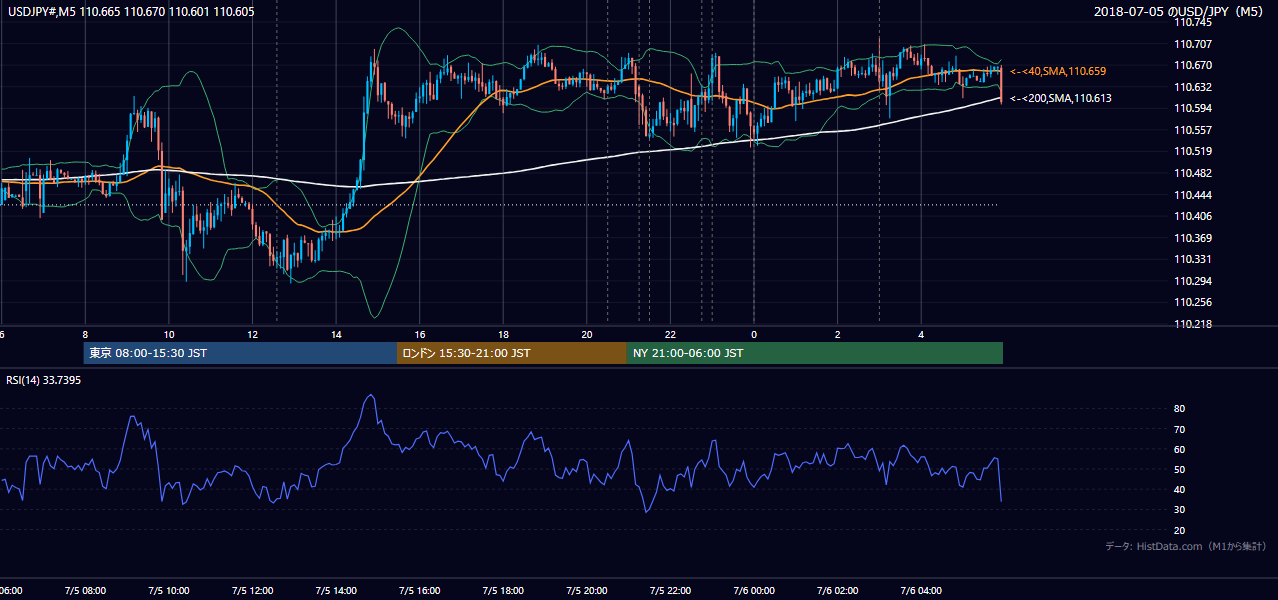This screenshot has height=600, width=1278.
Task: Click price axis value 110.519
Action: click(1192, 151)
